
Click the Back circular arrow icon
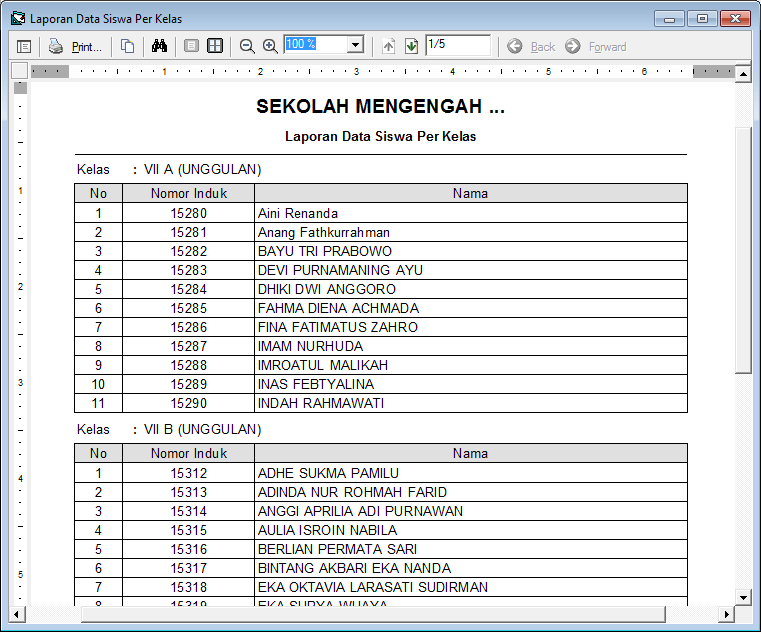tap(515, 47)
